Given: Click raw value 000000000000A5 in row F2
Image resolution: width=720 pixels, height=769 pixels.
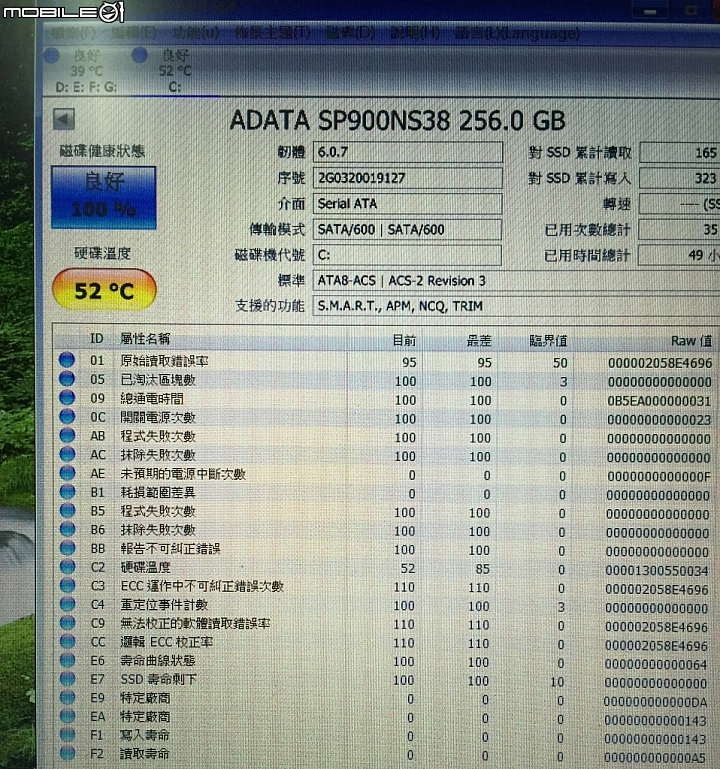Looking at the screenshot, I should [655, 757].
